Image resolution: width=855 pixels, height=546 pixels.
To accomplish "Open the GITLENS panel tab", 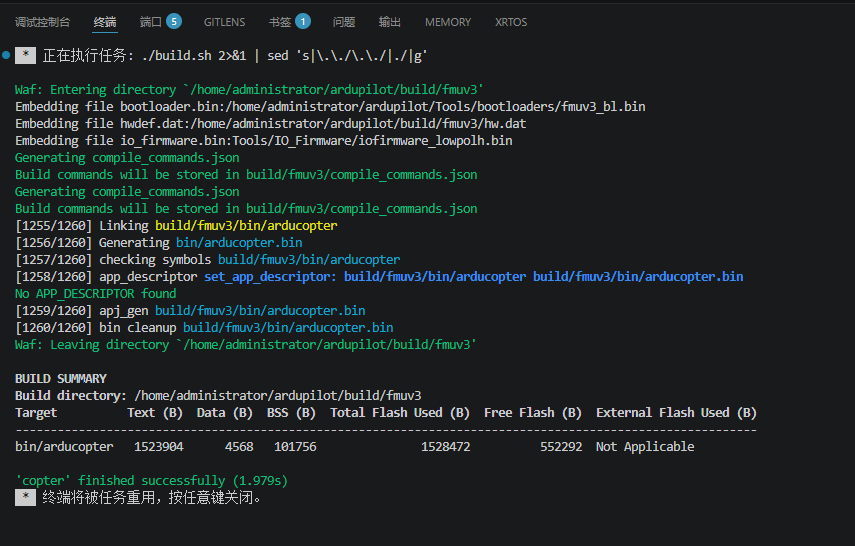I will (x=224, y=22).
